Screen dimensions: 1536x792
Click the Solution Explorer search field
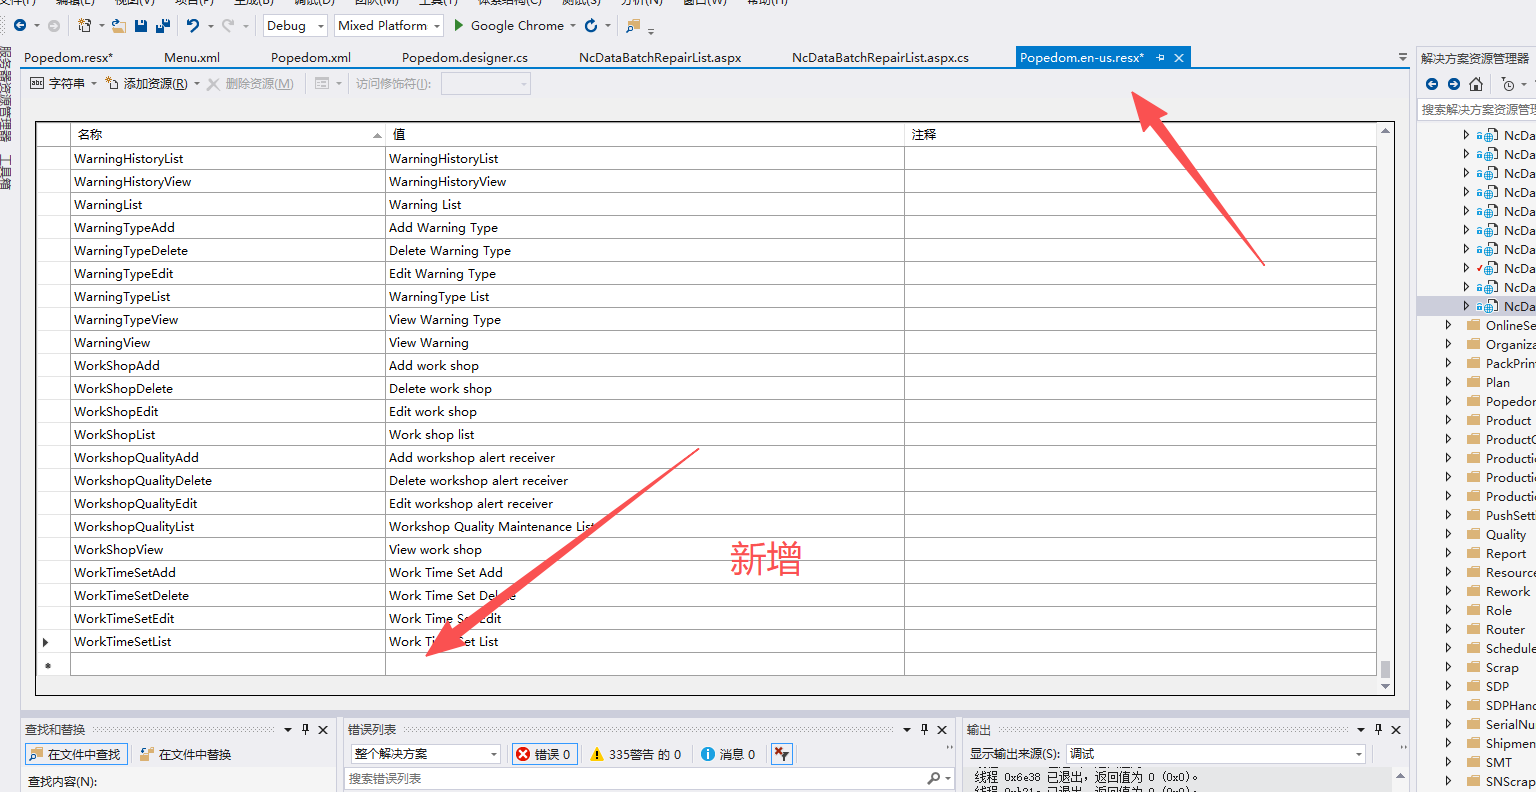point(1477,110)
